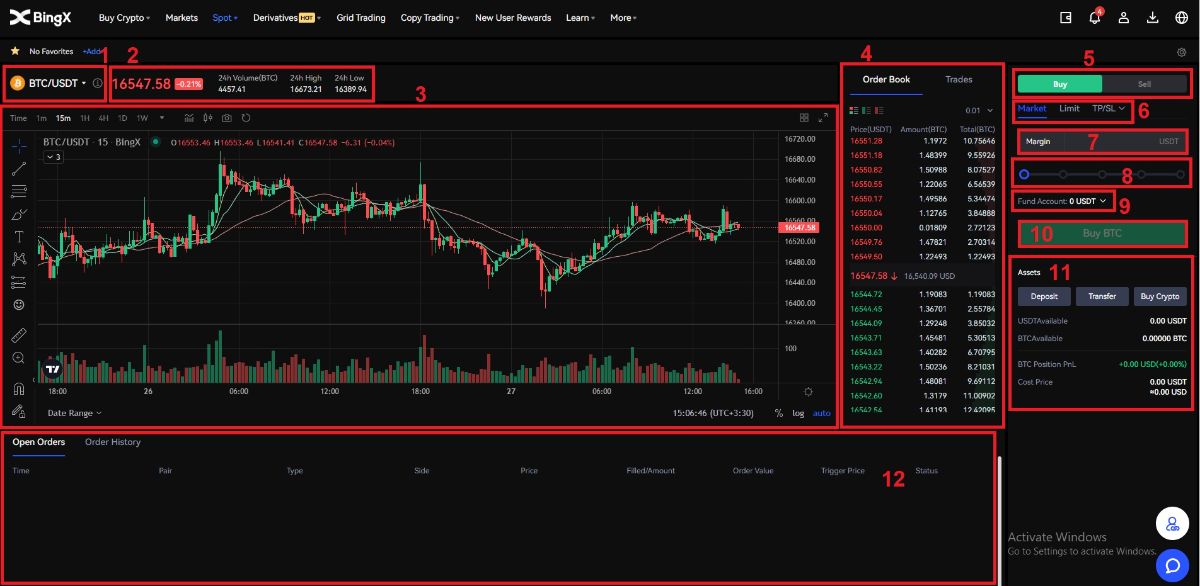Open the indicators icon in chart toolbar
Image resolution: width=1200 pixels, height=586 pixels.
click(x=190, y=118)
